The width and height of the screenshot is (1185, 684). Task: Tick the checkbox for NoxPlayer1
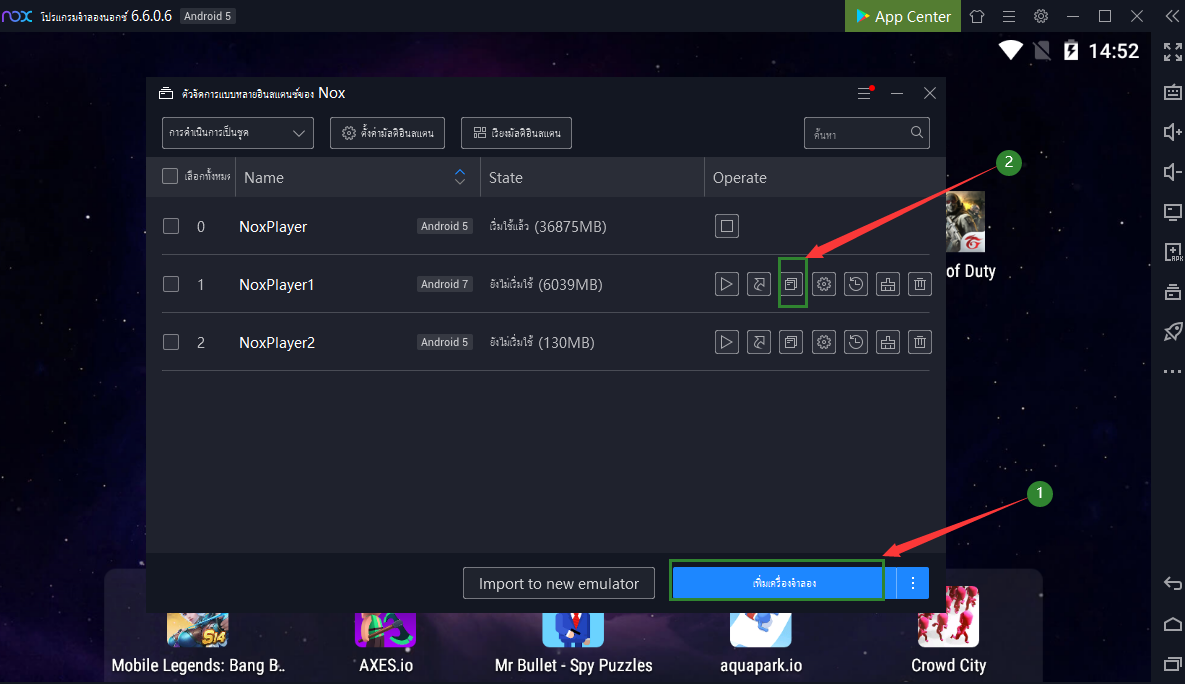171,285
